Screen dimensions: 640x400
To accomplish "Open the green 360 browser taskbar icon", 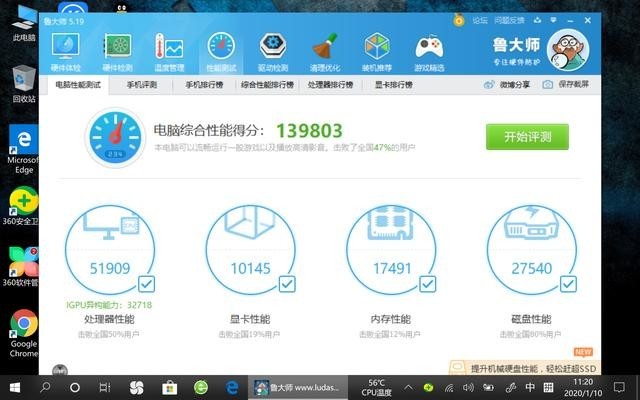I will 201,387.
